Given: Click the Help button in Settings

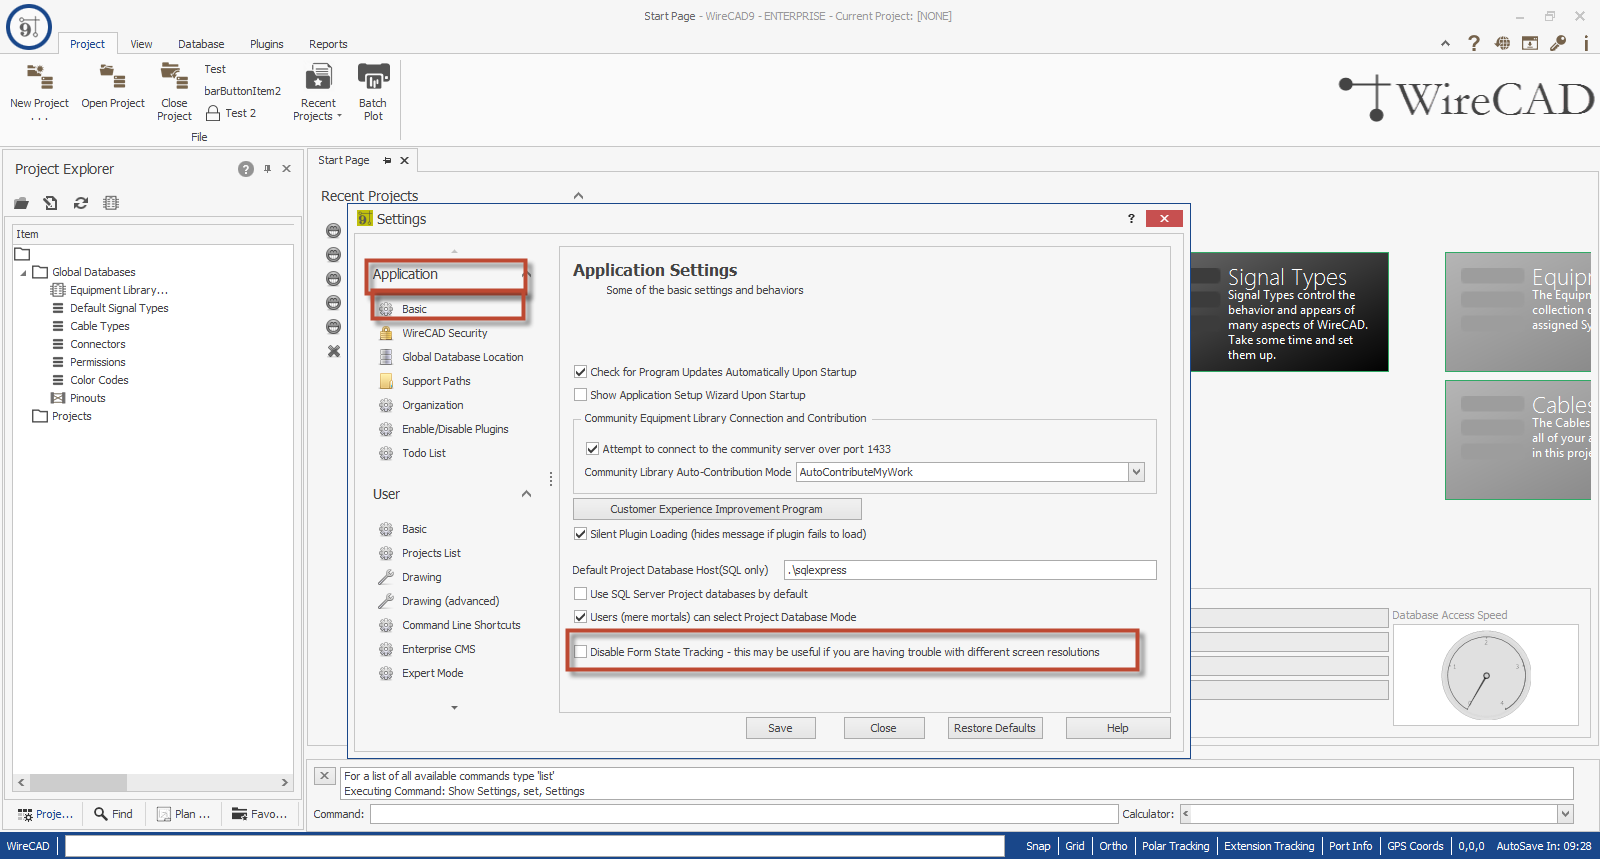Looking at the screenshot, I should click(1117, 728).
